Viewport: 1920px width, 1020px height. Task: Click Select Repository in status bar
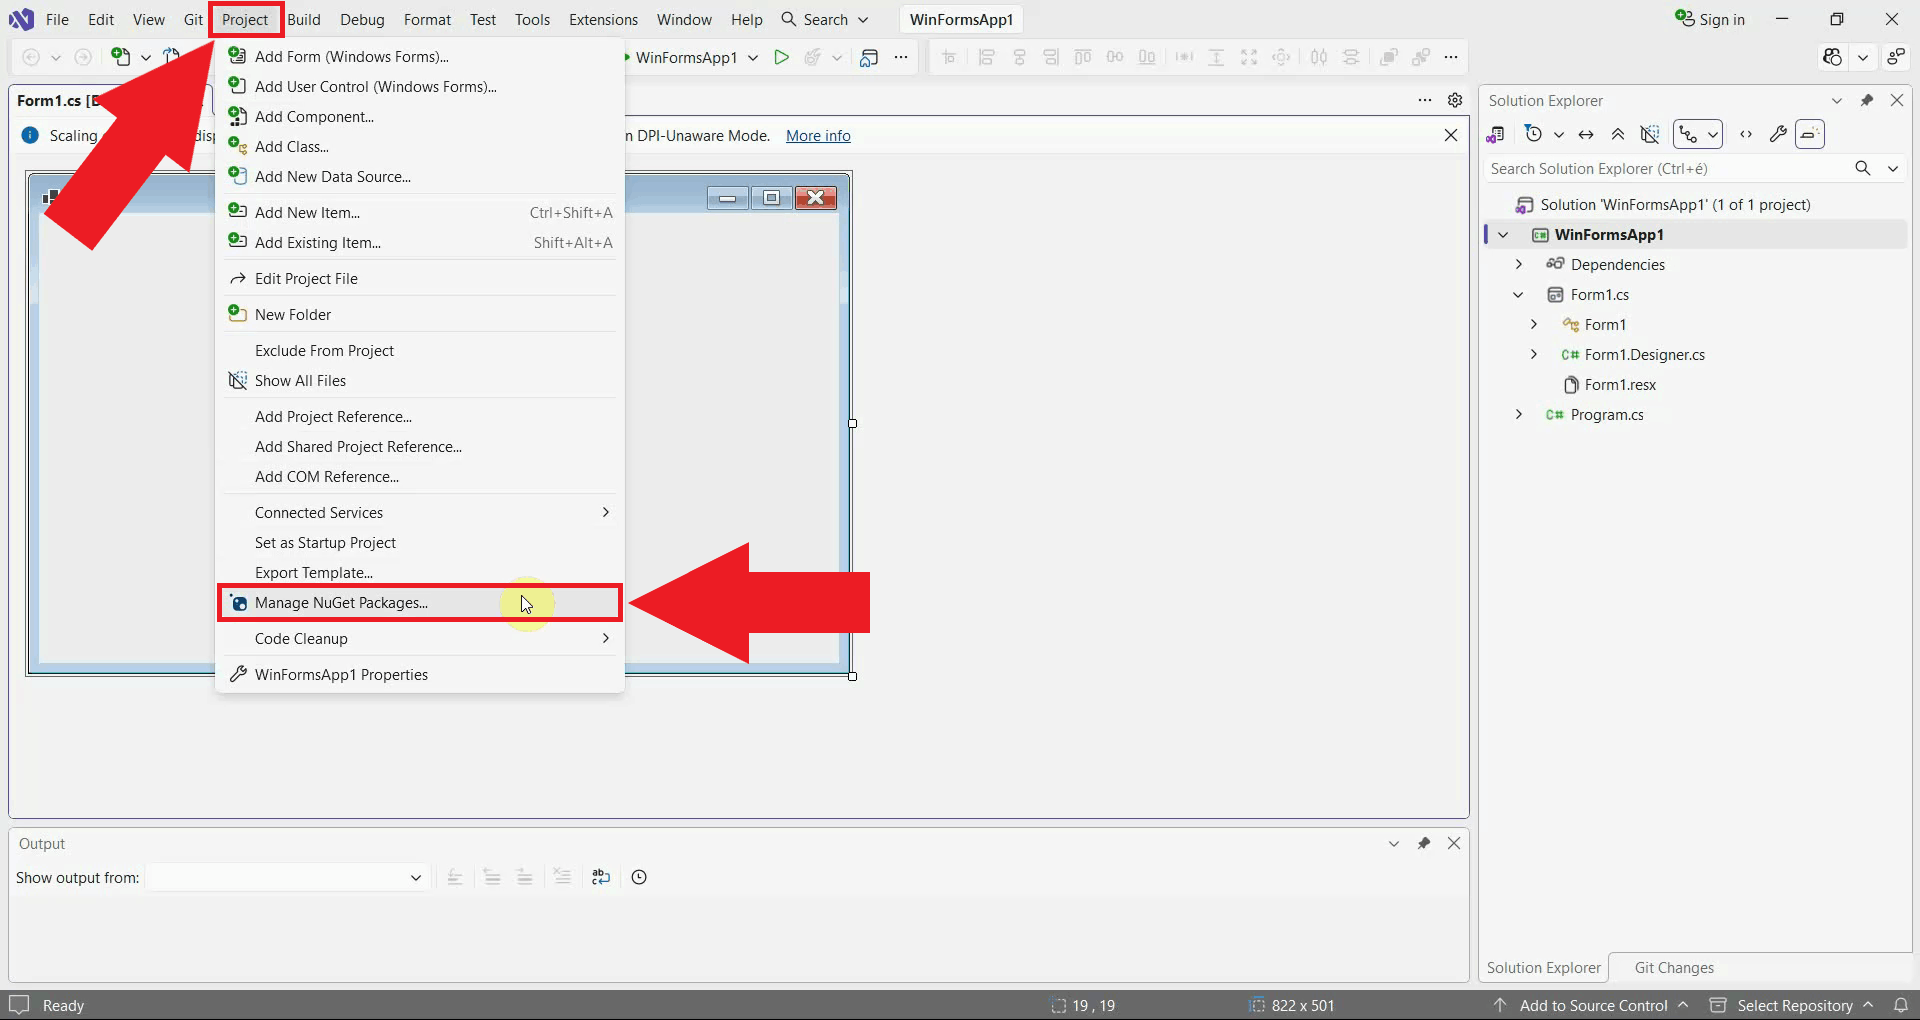(x=1792, y=1005)
